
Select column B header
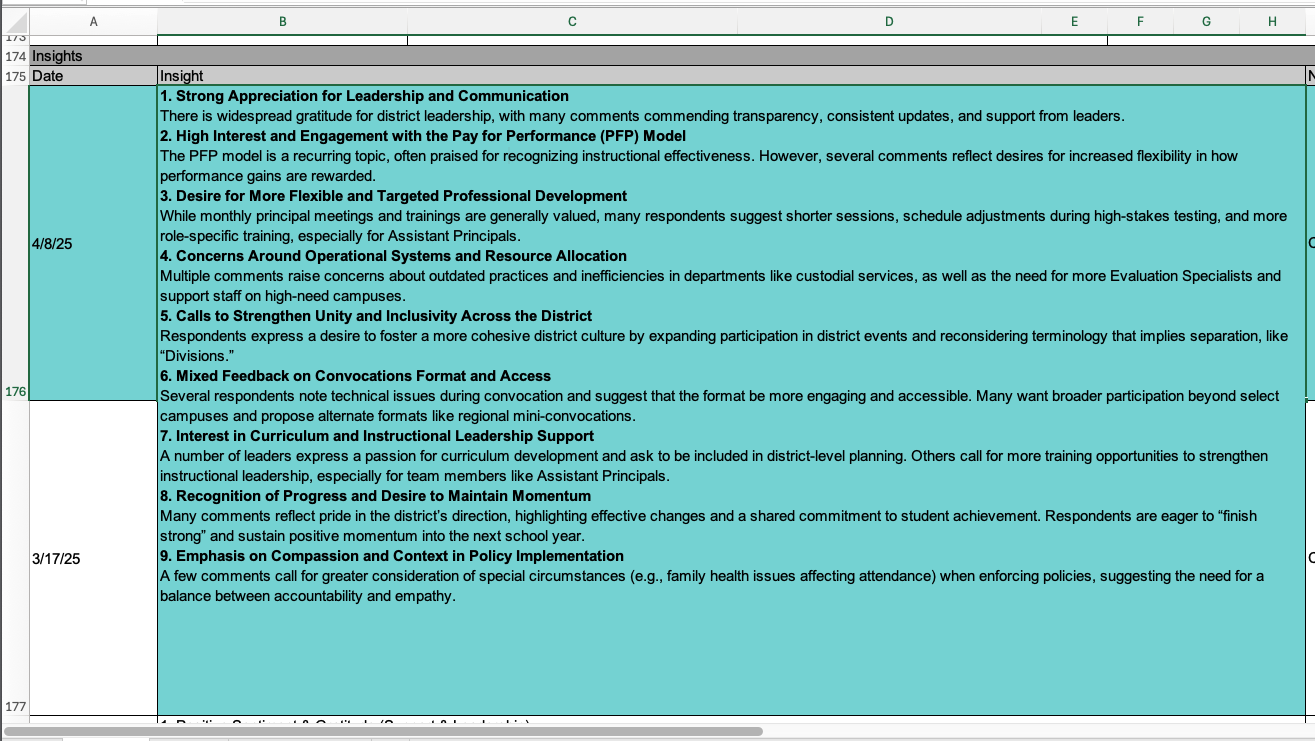(283, 21)
